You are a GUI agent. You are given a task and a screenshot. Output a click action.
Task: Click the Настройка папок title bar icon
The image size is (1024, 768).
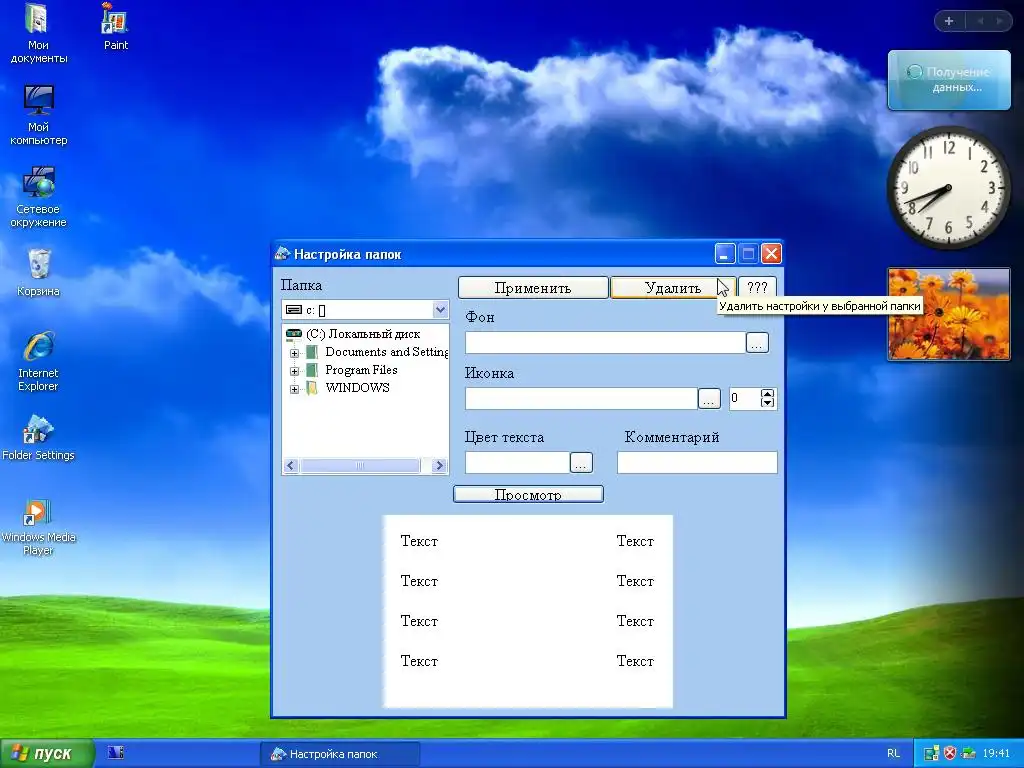point(282,253)
